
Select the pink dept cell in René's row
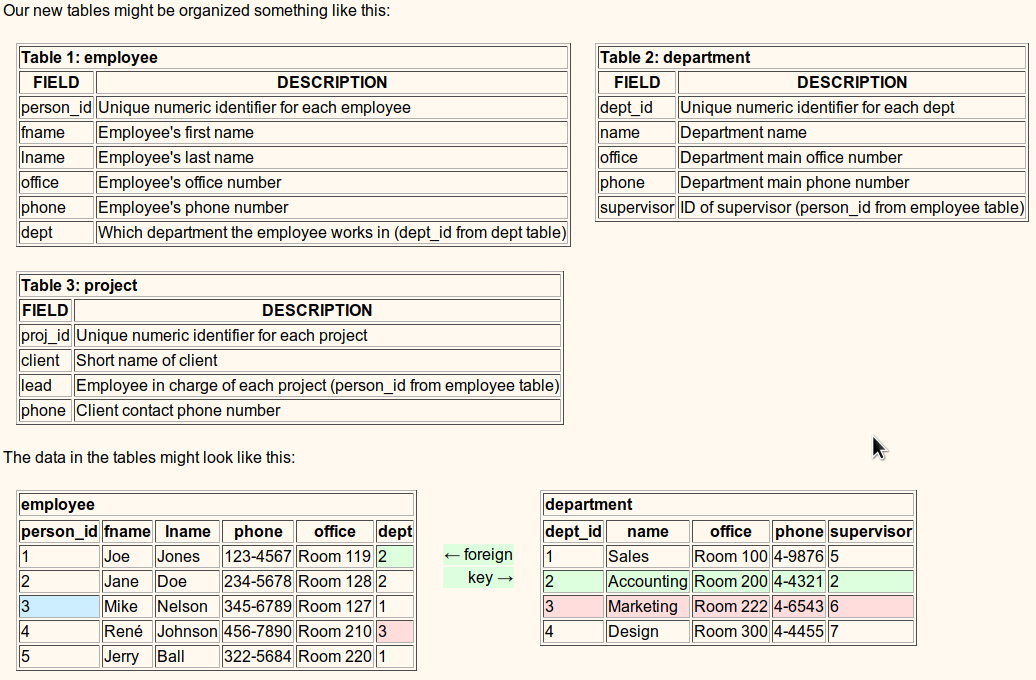[394, 632]
